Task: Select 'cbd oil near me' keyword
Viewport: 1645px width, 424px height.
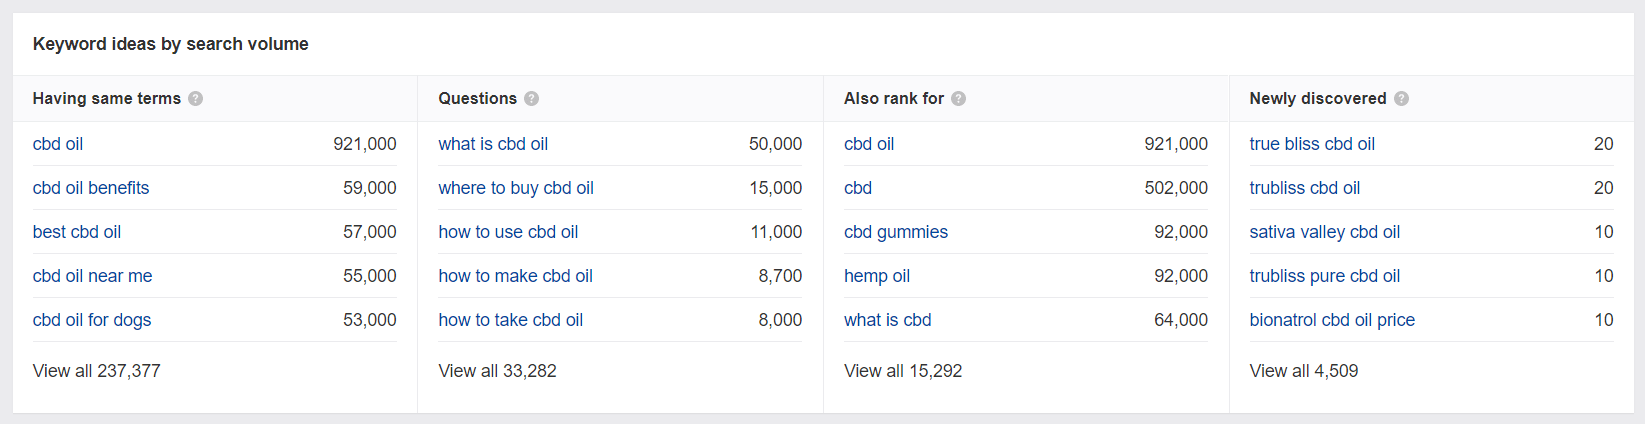Action: [x=93, y=276]
